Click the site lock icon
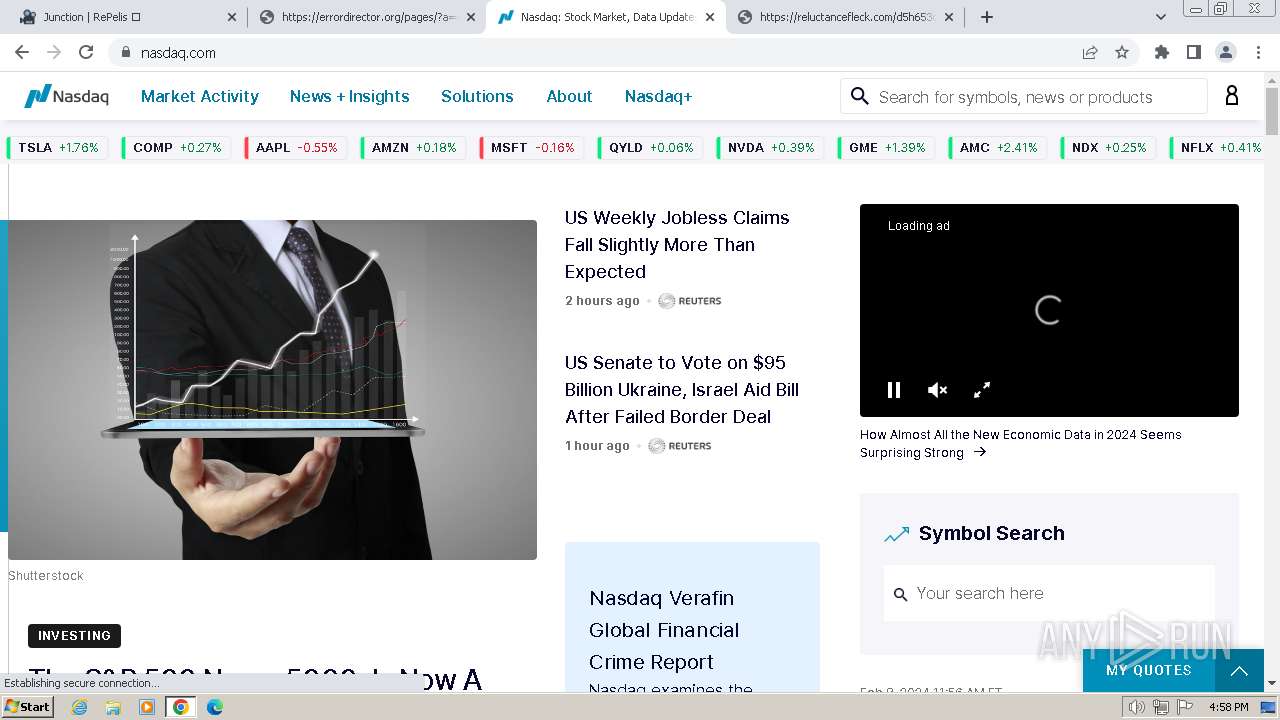Image resolution: width=1280 pixels, height=720 pixels. (x=125, y=52)
